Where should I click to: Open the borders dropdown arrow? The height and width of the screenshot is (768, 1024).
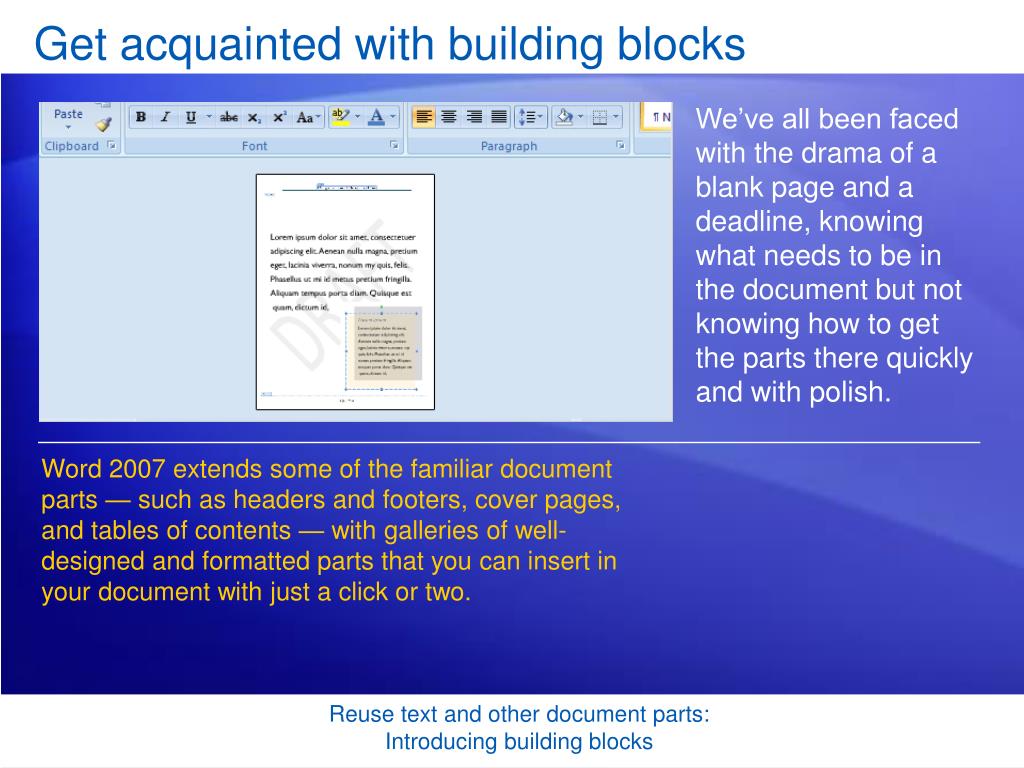[615, 118]
